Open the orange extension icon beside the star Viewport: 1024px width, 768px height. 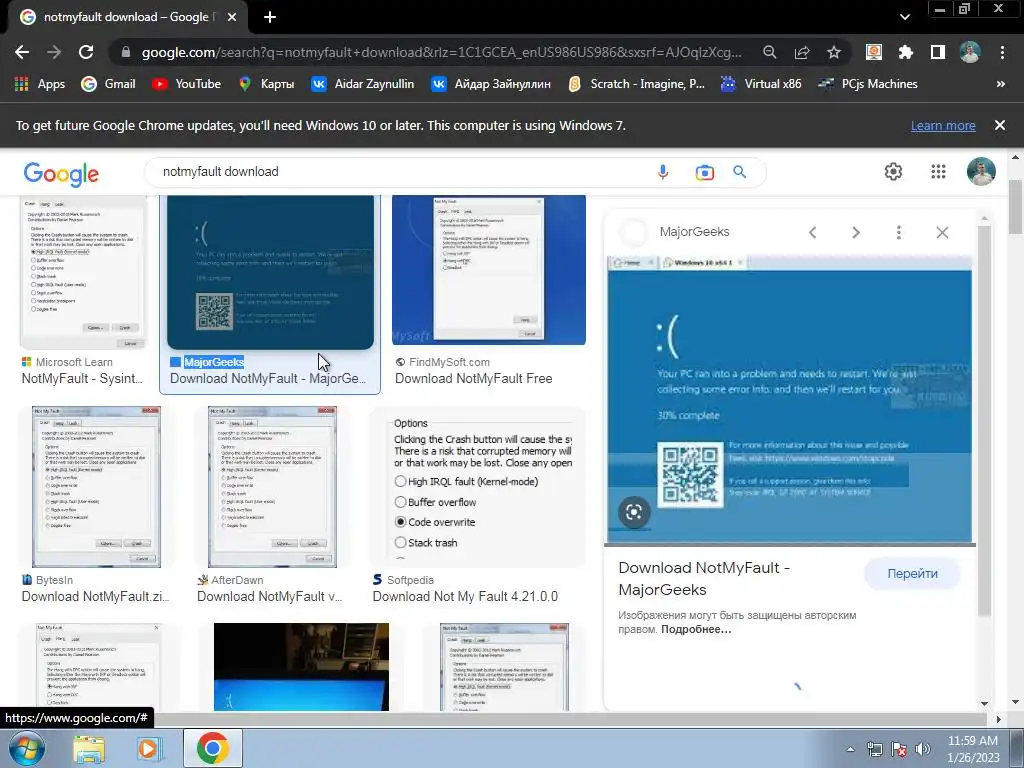click(874, 52)
